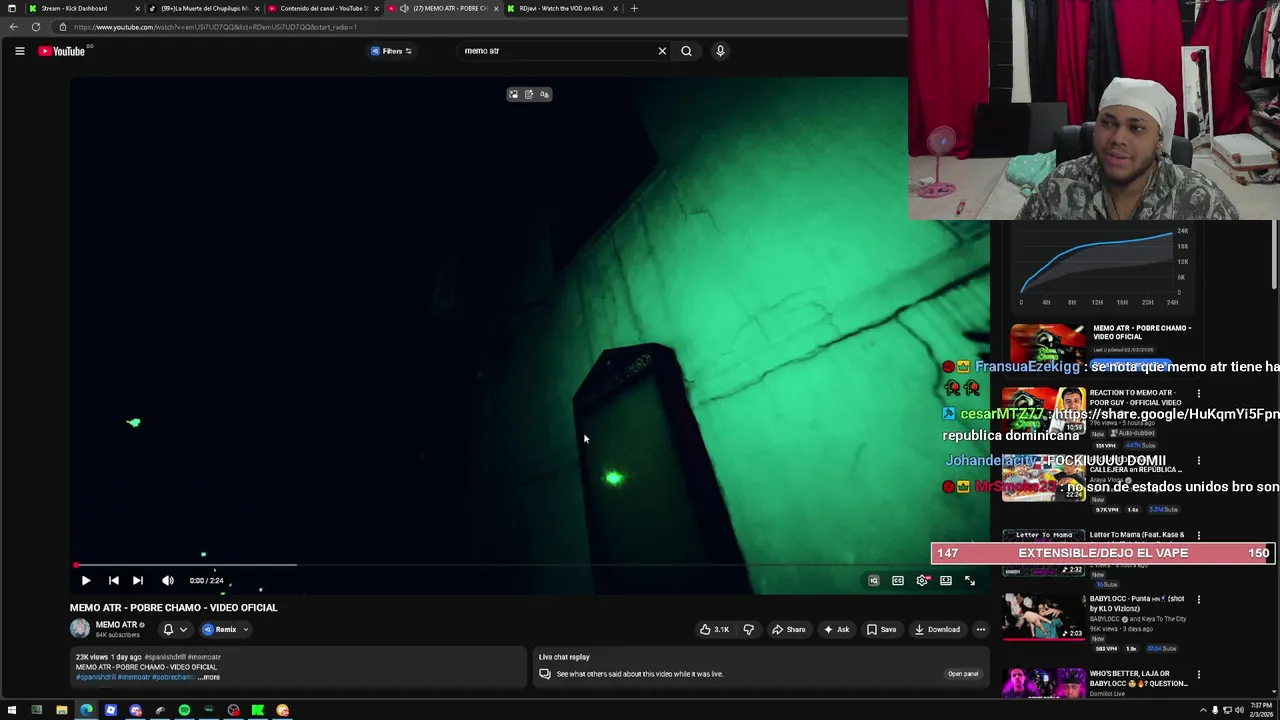Open the Kick app in the taskbar
Screen dimensions: 1280x720
[258, 710]
